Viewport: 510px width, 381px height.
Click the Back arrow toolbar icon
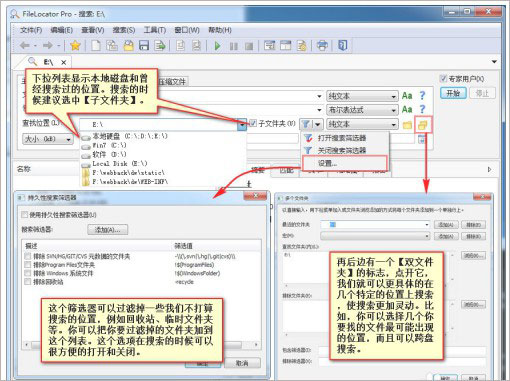[25, 45]
